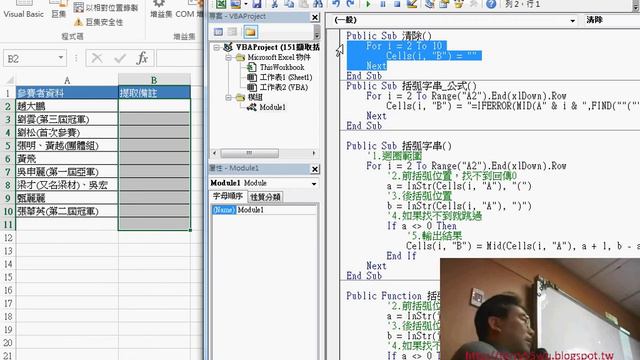Select column B header in Excel
This screenshot has width=640, height=360.
click(154, 80)
